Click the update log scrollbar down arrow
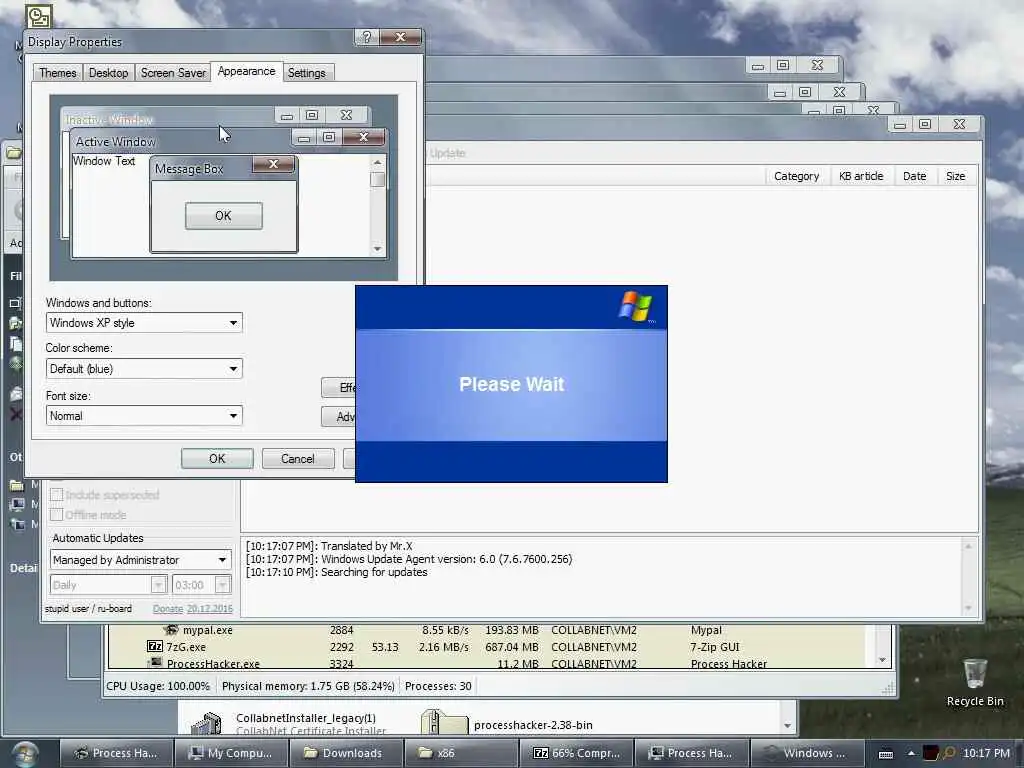 (x=968, y=608)
